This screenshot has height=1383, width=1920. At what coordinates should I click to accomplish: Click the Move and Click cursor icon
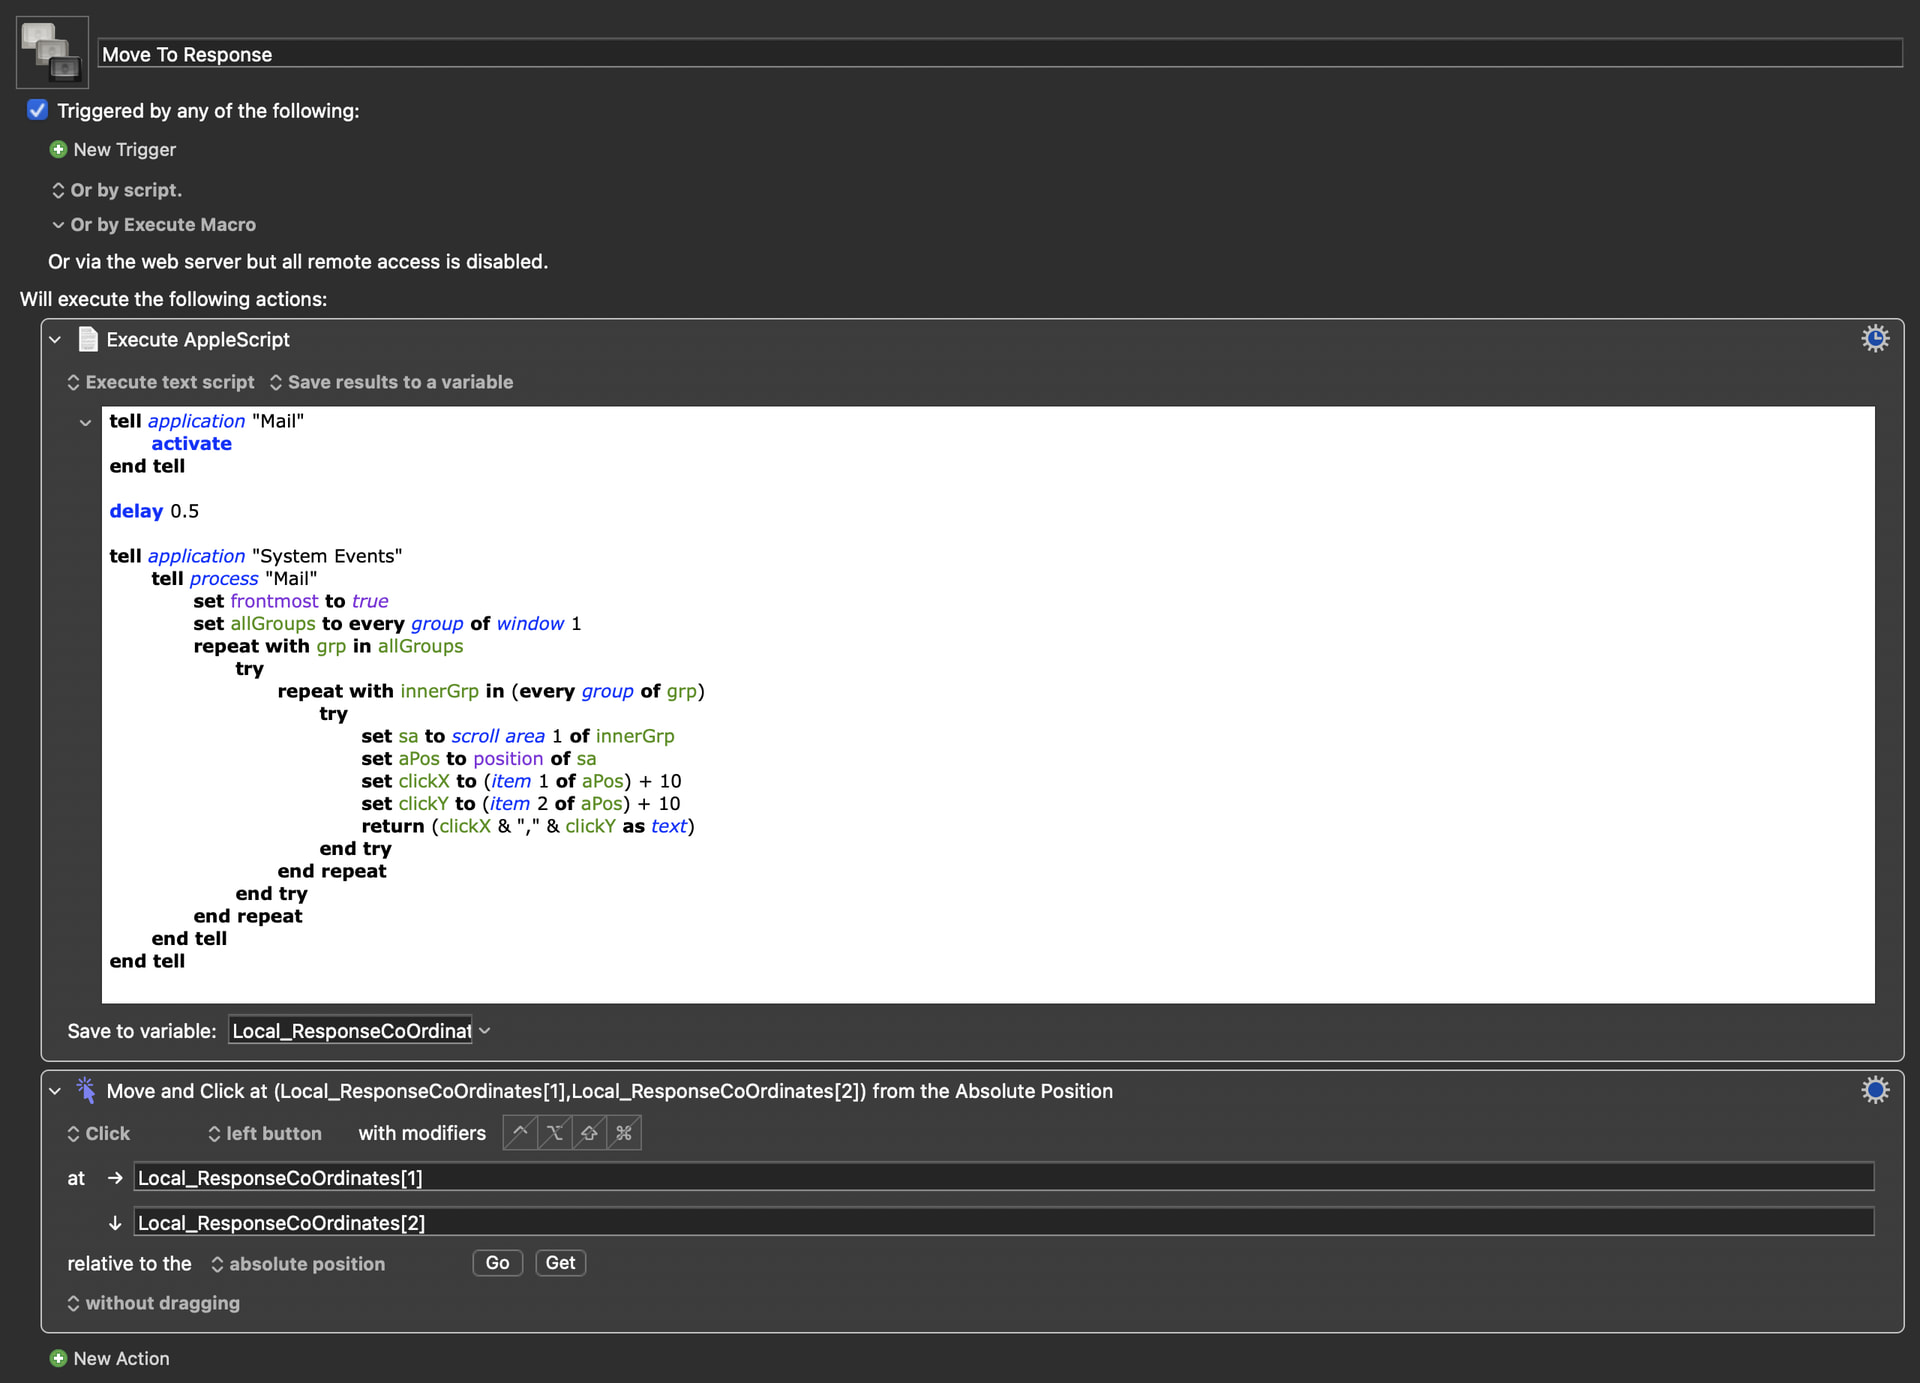coord(86,1090)
